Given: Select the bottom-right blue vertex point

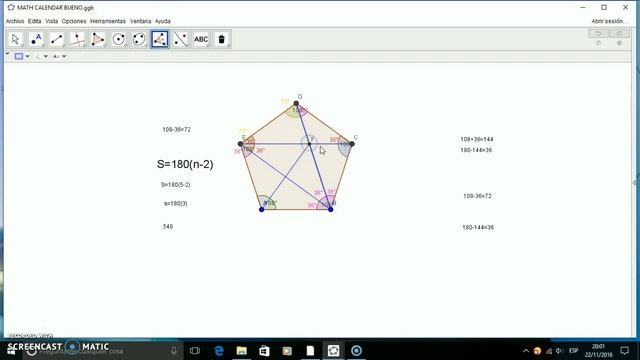Looking at the screenshot, I should [x=331, y=209].
